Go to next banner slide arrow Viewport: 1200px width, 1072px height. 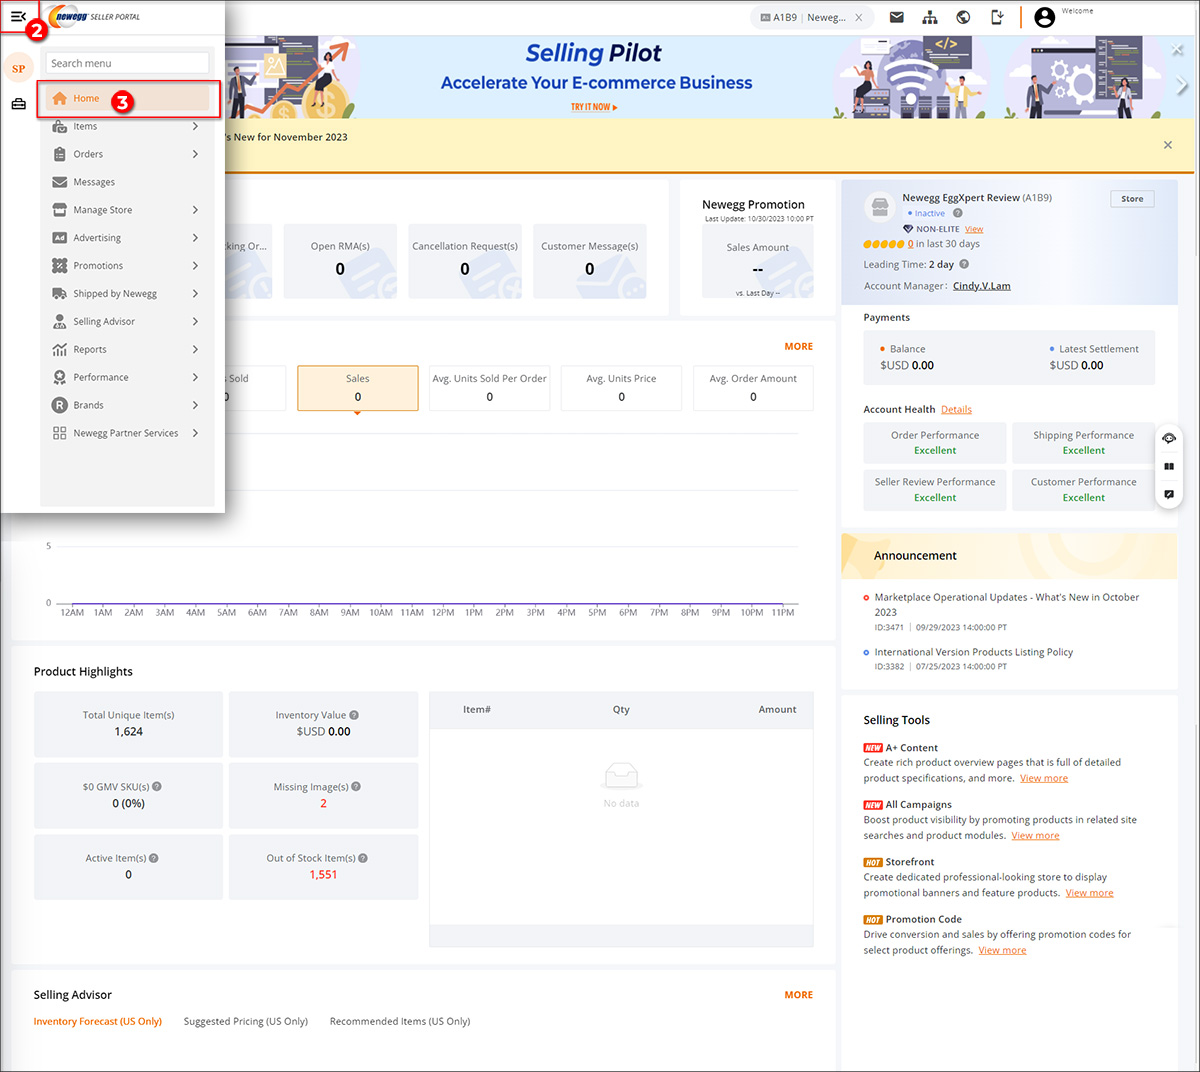click(x=1182, y=87)
